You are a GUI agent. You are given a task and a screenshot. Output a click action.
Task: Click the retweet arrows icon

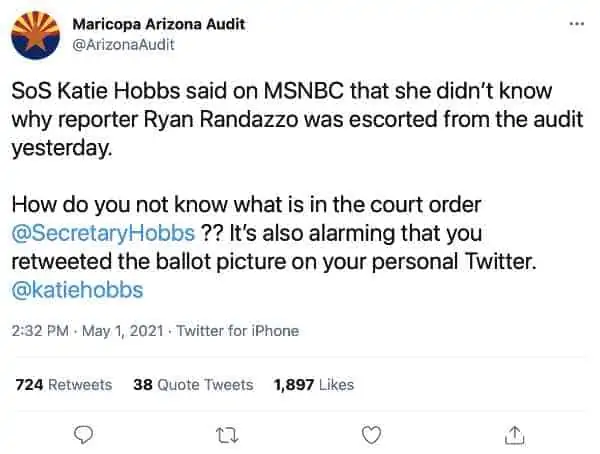coord(227,435)
